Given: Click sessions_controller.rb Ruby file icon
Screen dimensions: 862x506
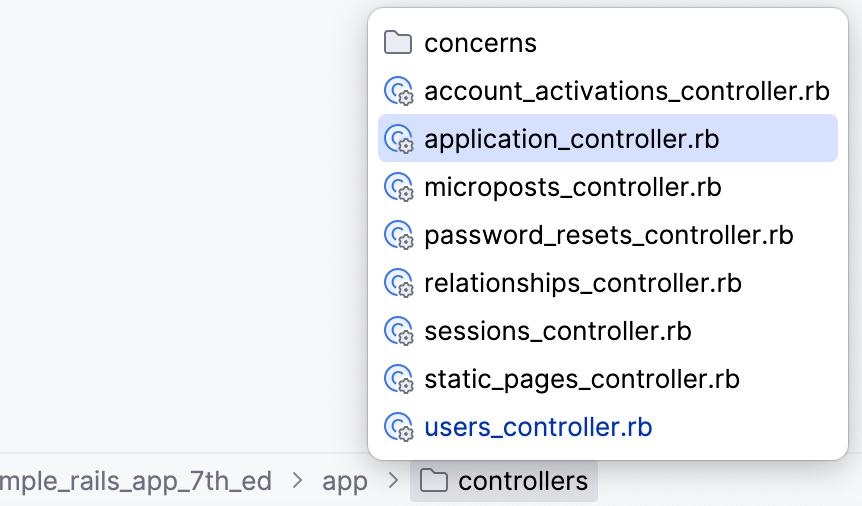Looking at the screenshot, I should point(399,331).
